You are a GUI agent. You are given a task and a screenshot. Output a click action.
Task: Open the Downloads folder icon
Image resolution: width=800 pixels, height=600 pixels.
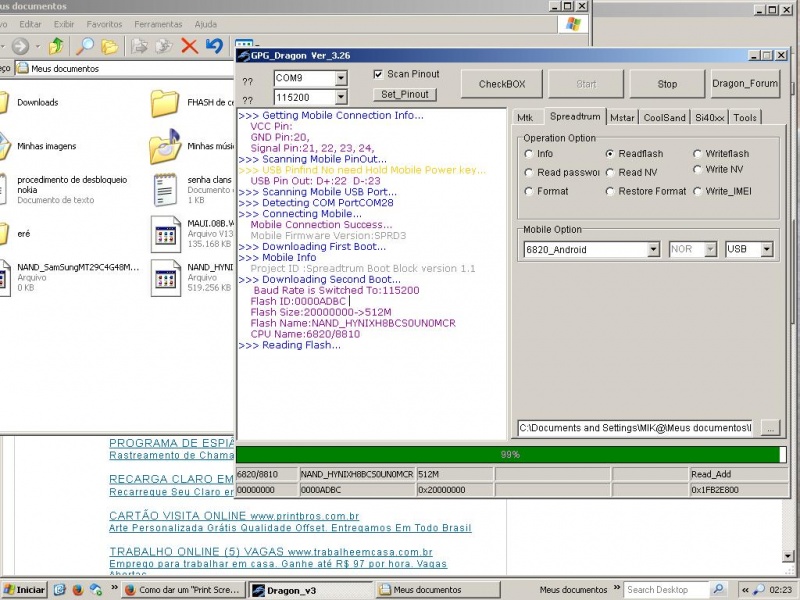4,102
